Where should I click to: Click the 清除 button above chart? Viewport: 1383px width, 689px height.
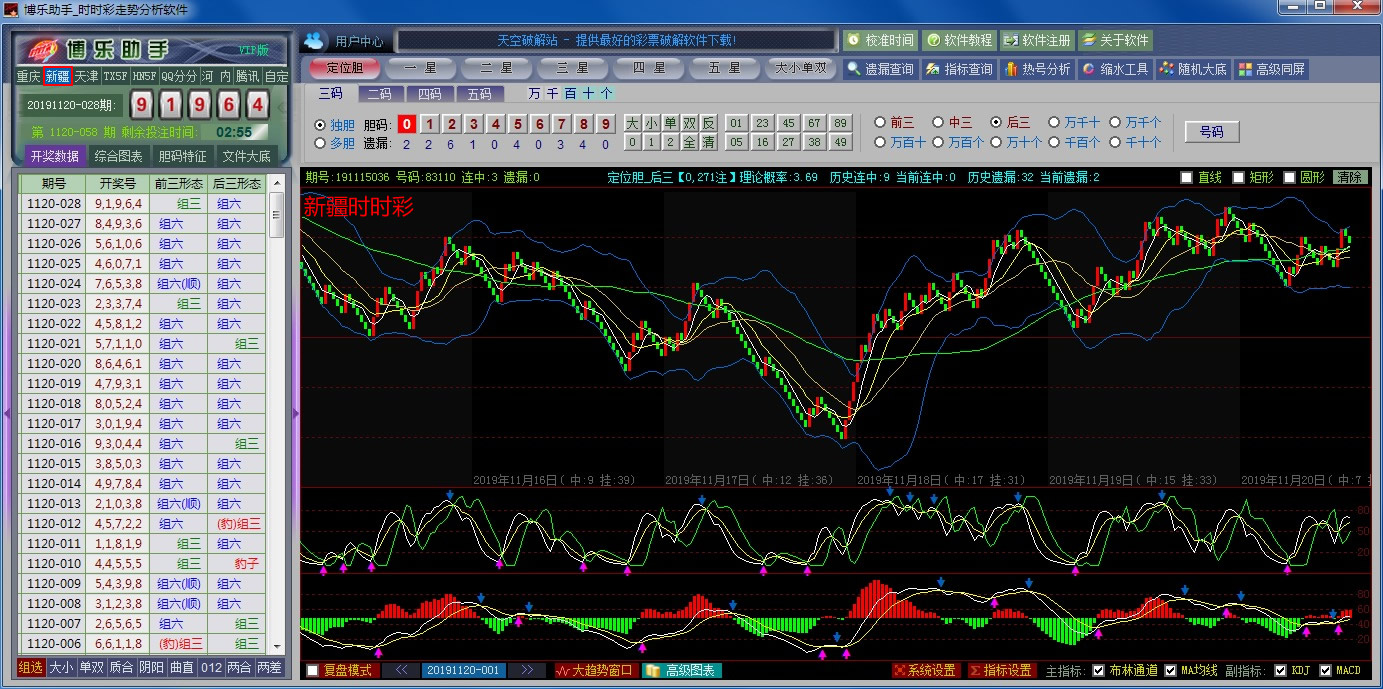click(x=1350, y=177)
